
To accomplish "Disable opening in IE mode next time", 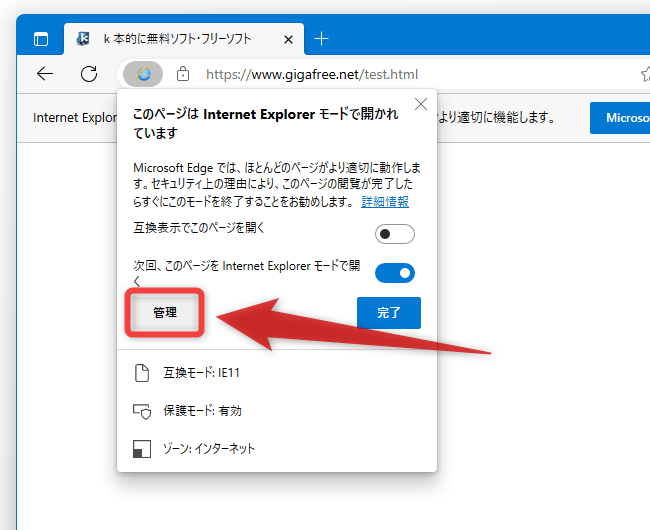I will pyautogui.click(x=395, y=273).
